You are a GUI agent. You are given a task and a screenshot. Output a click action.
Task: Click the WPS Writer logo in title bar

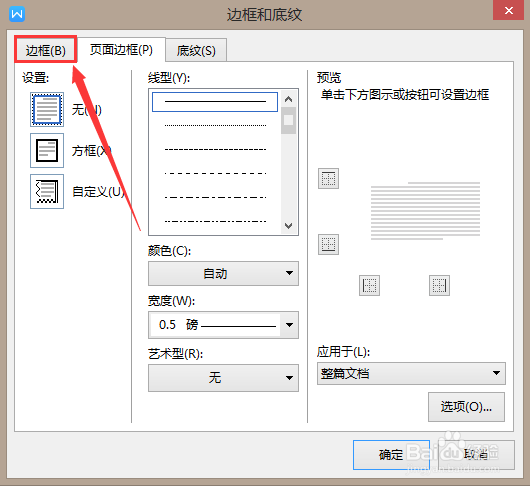[17, 14]
